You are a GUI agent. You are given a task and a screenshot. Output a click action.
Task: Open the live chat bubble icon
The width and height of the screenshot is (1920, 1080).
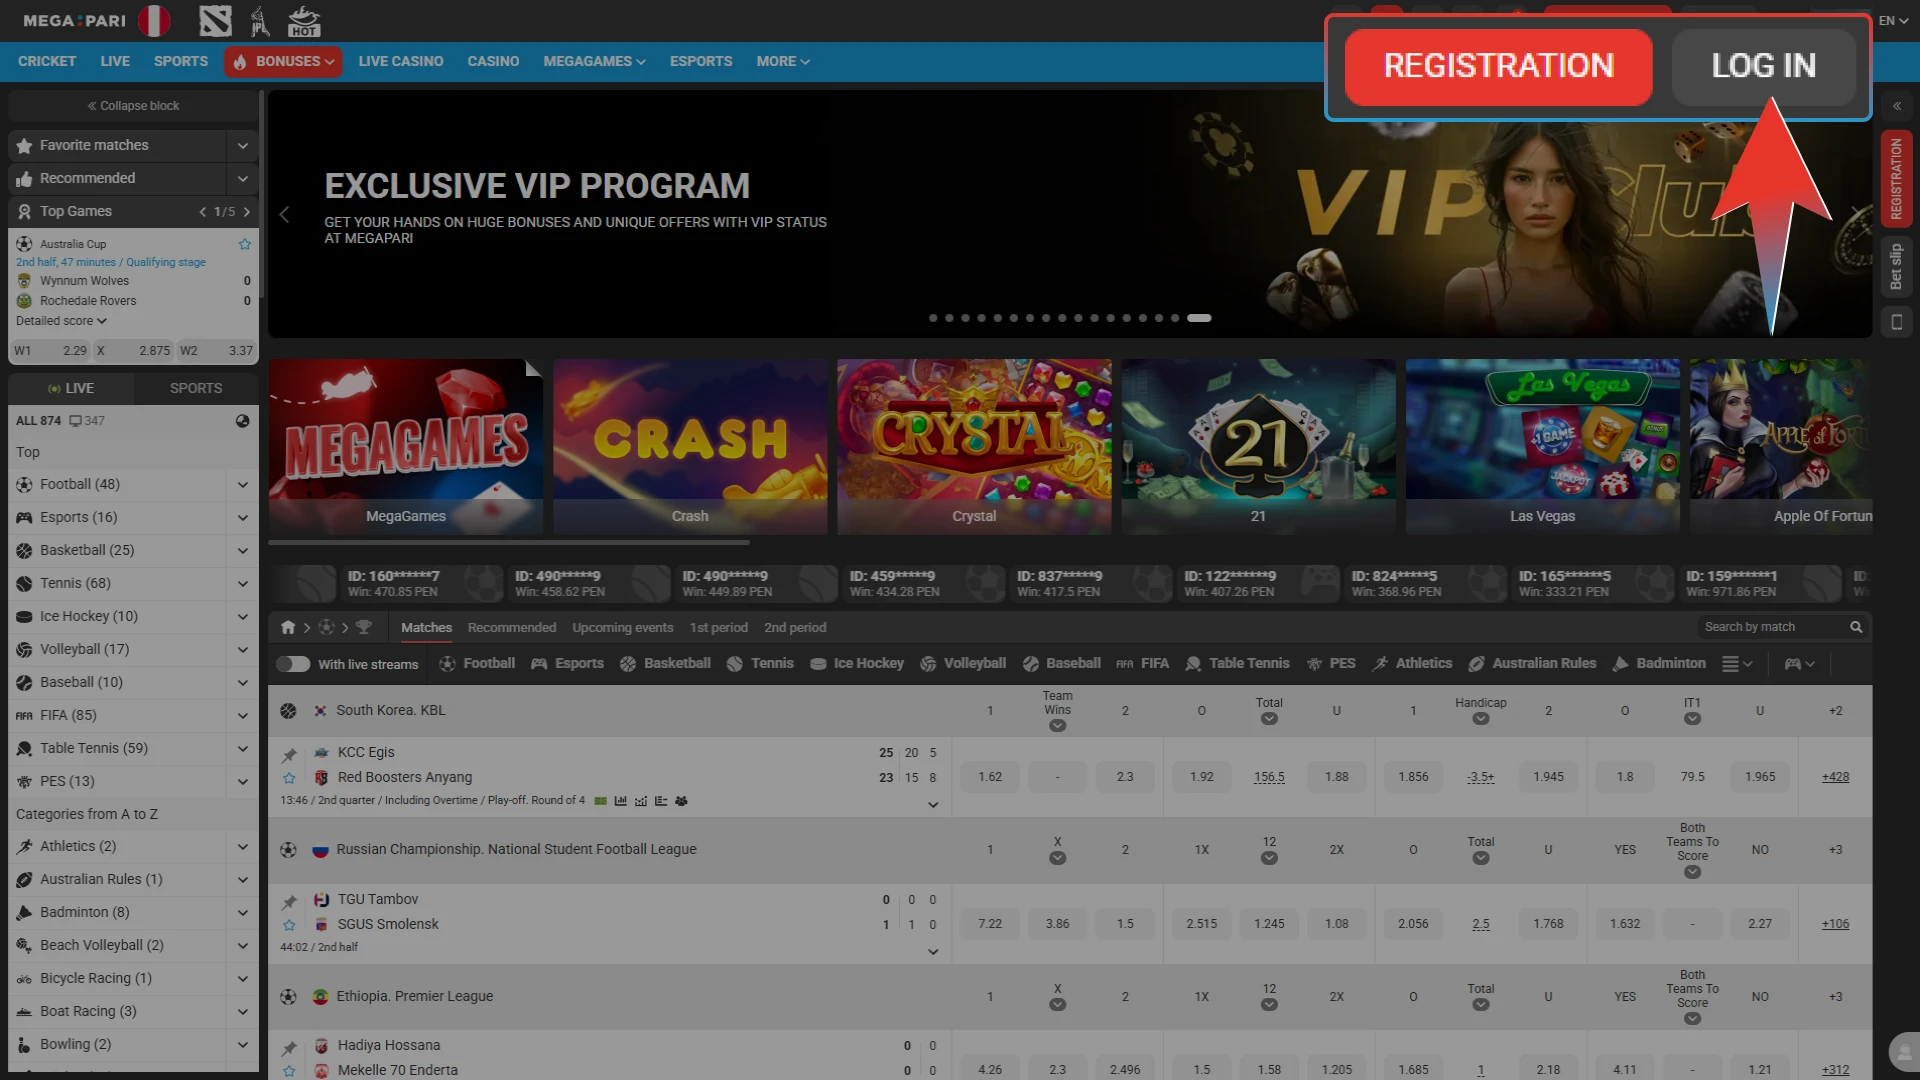(1903, 1051)
